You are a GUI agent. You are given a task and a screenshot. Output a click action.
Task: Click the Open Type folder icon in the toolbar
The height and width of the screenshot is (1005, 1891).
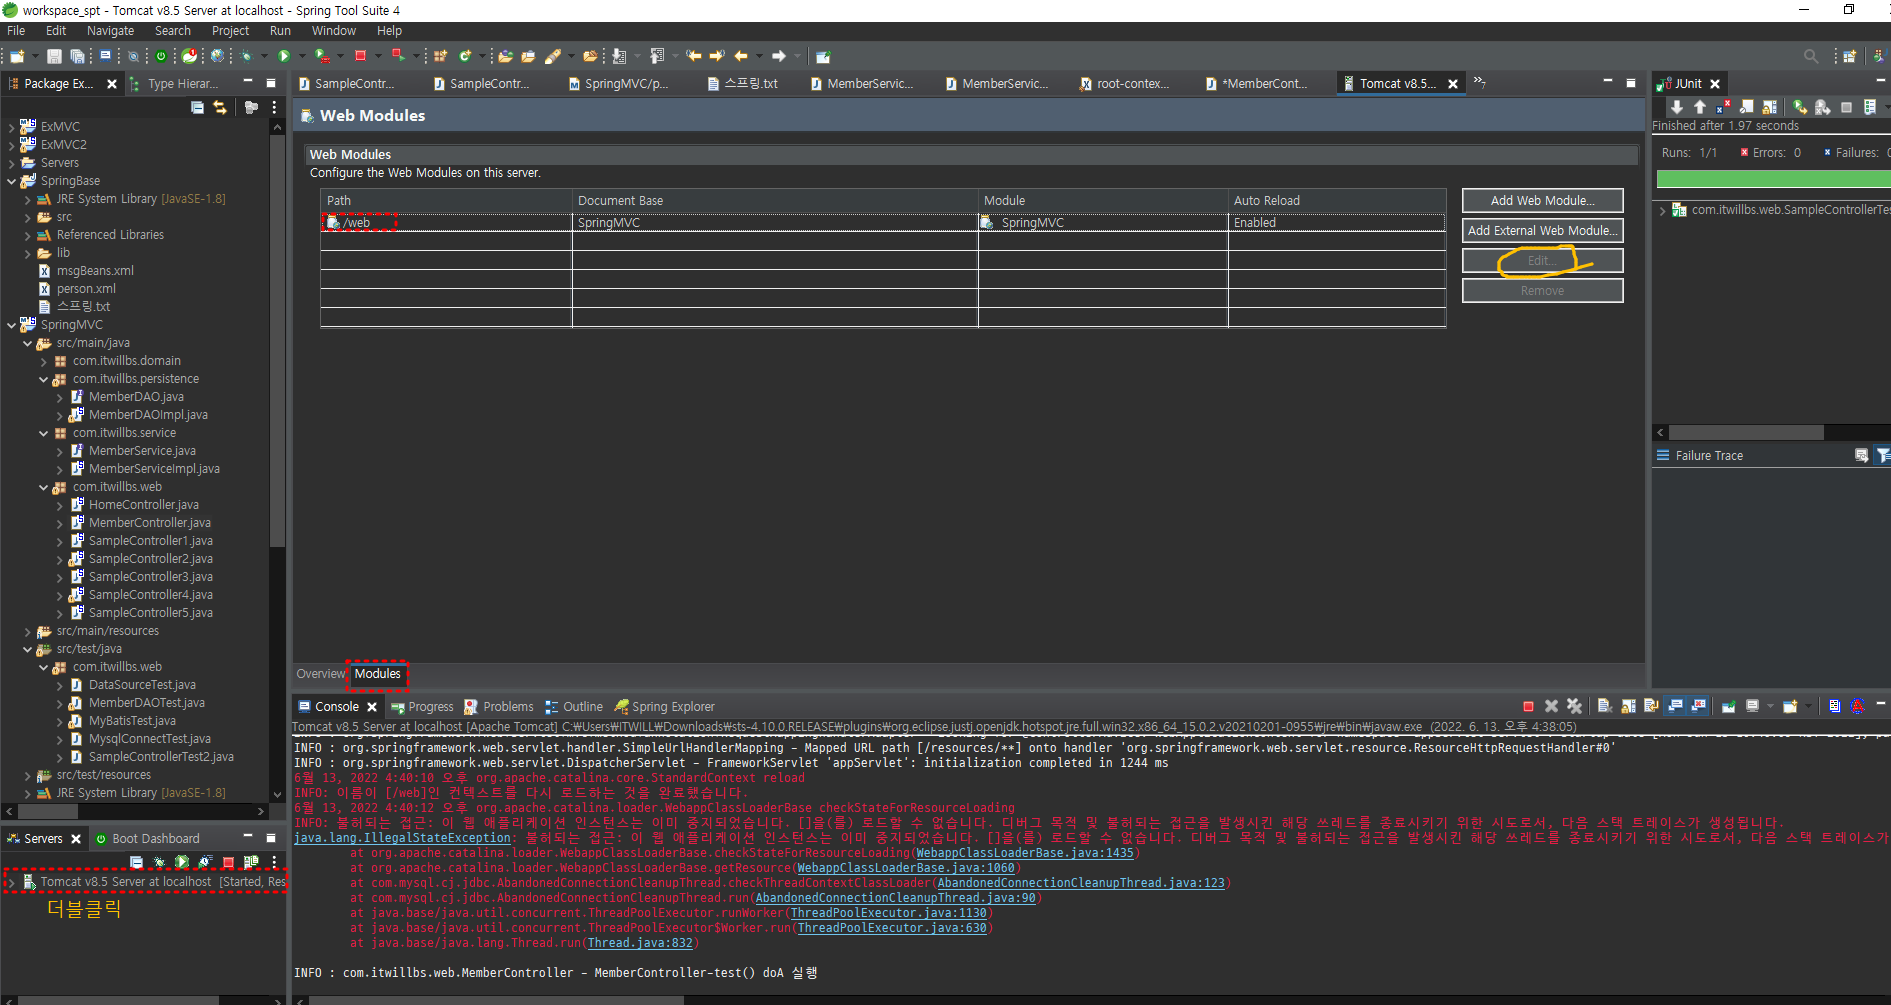coord(505,56)
